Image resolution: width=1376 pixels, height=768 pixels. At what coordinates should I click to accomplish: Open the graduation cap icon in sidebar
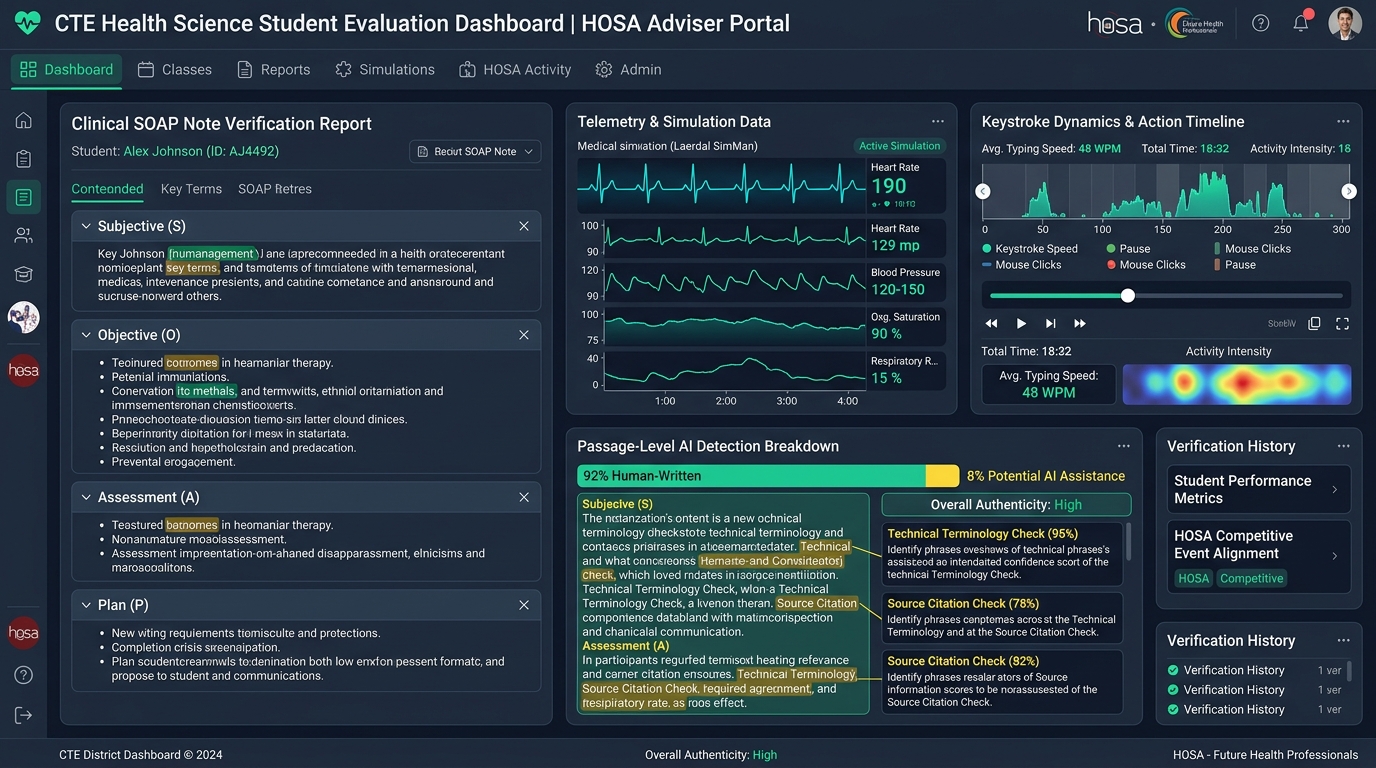tap(23, 274)
